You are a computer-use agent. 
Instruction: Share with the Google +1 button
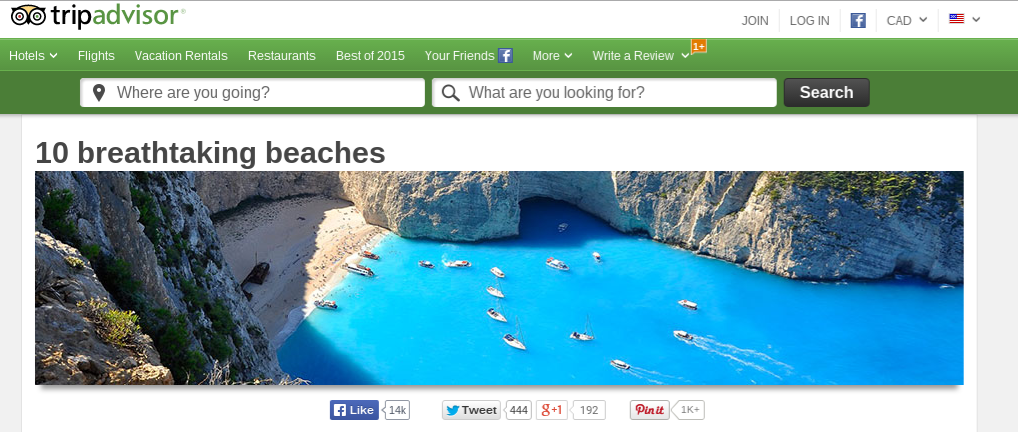pos(551,410)
